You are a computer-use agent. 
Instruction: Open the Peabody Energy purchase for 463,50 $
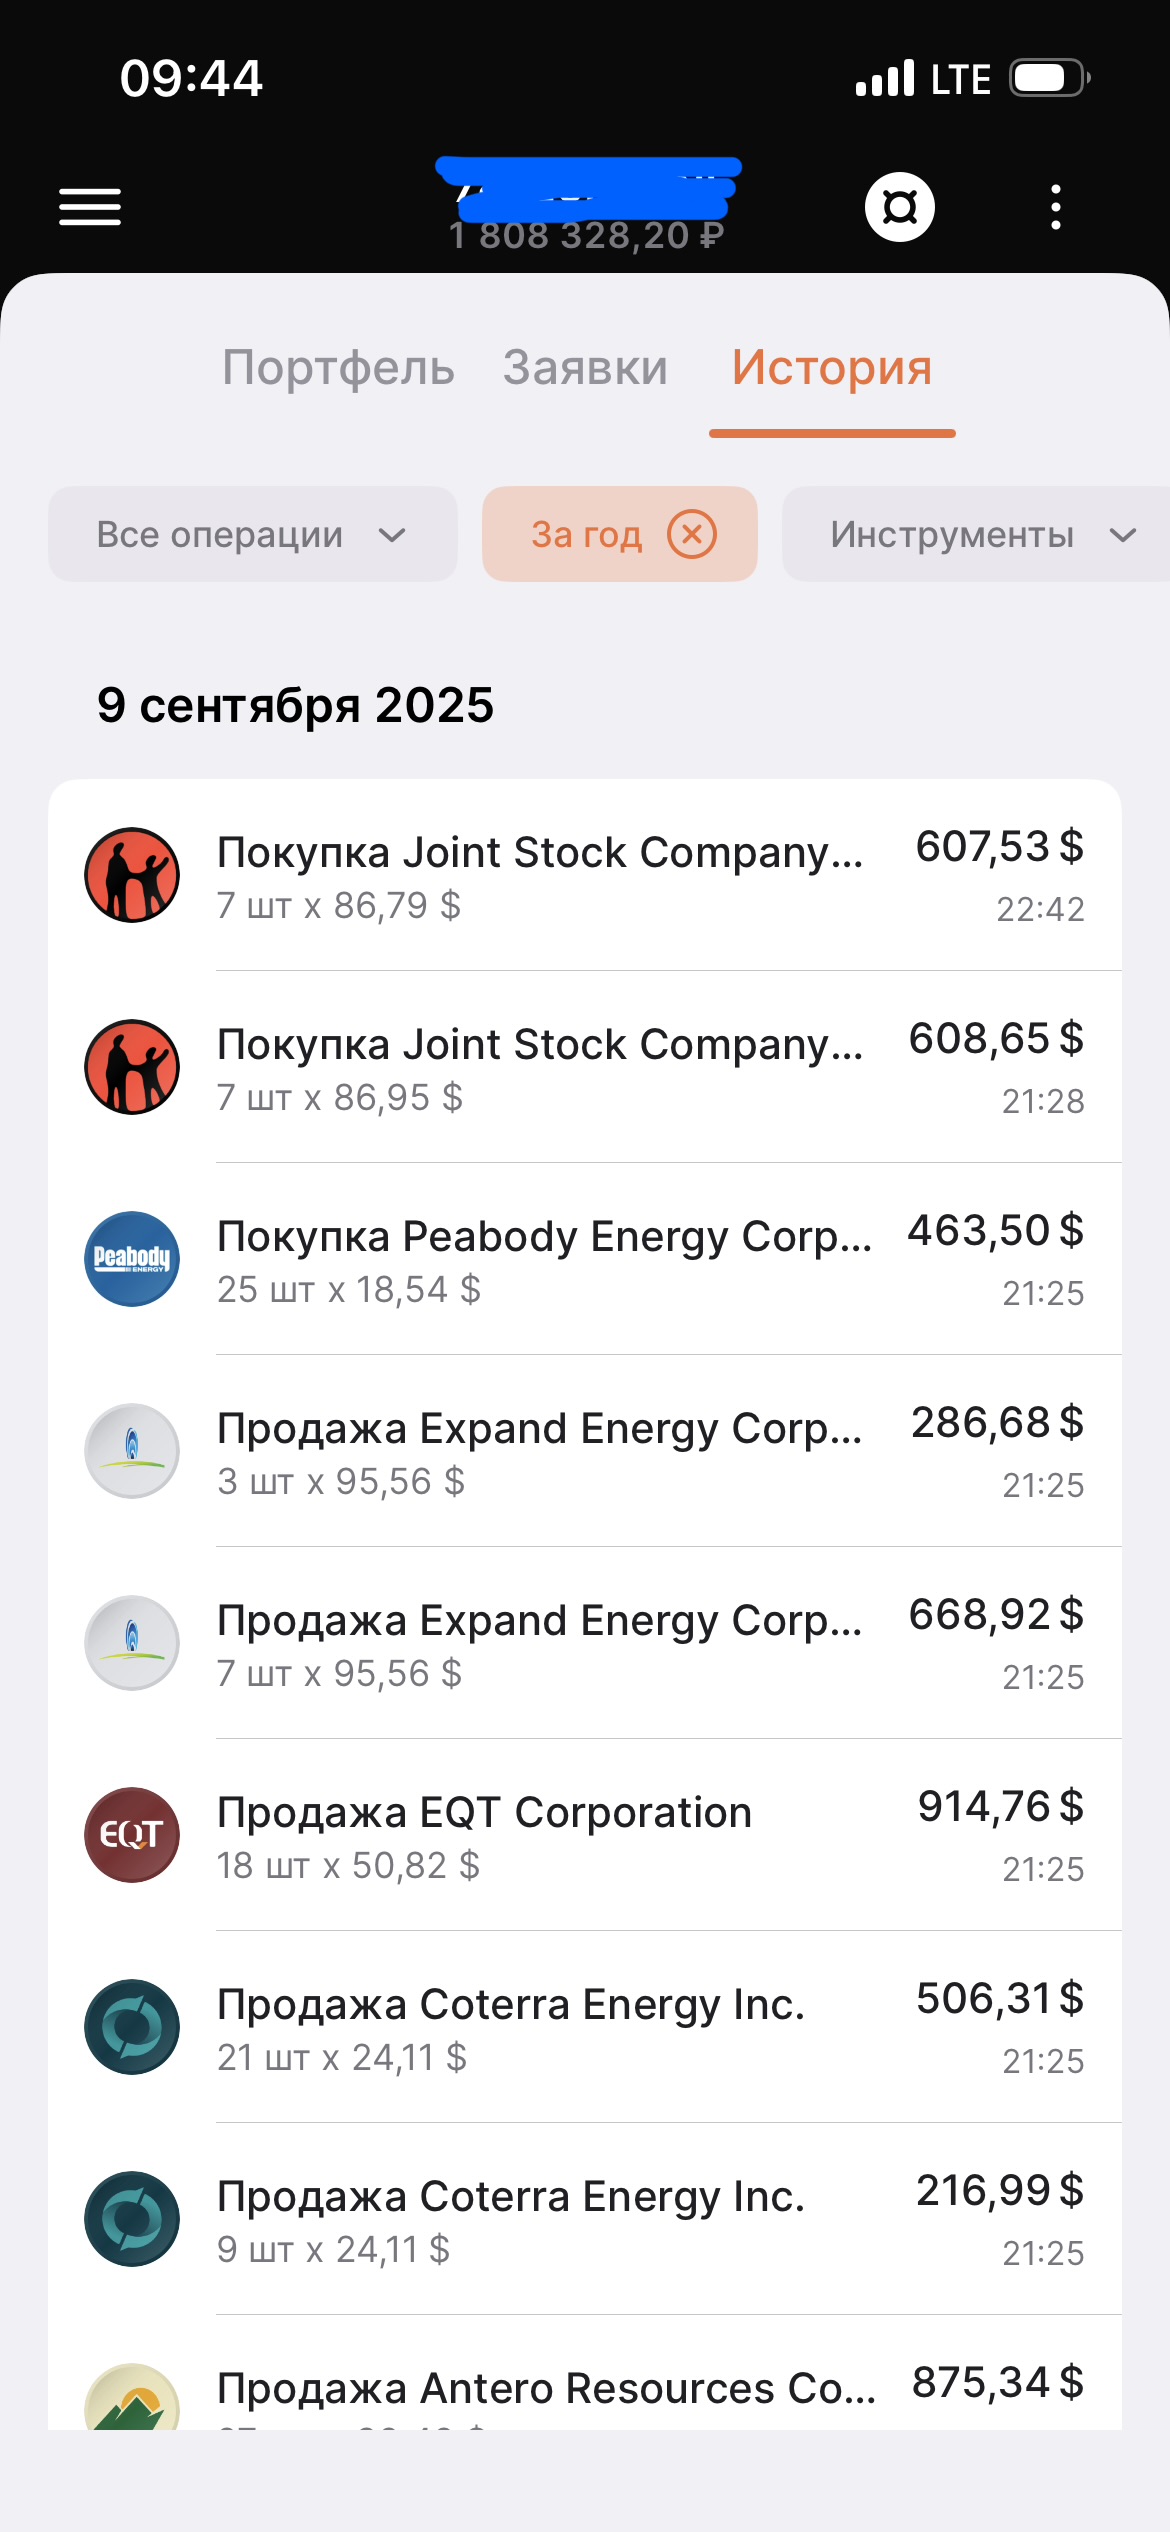point(600,1259)
